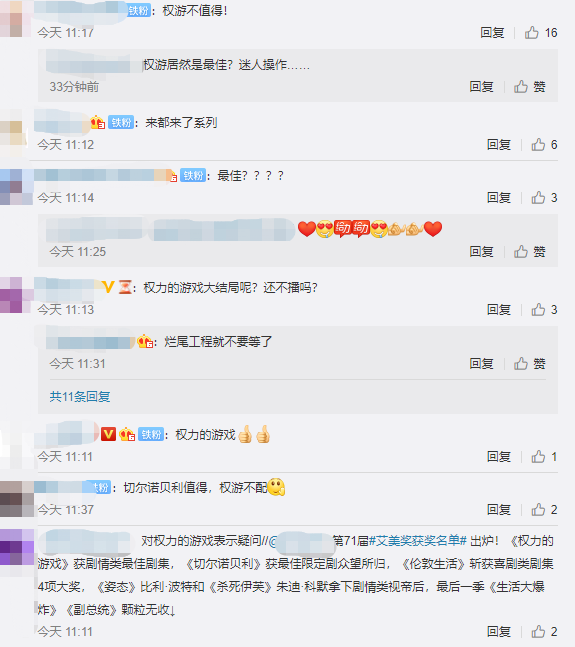Reply to the '来都来了系列' comment

click(x=499, y=144)
